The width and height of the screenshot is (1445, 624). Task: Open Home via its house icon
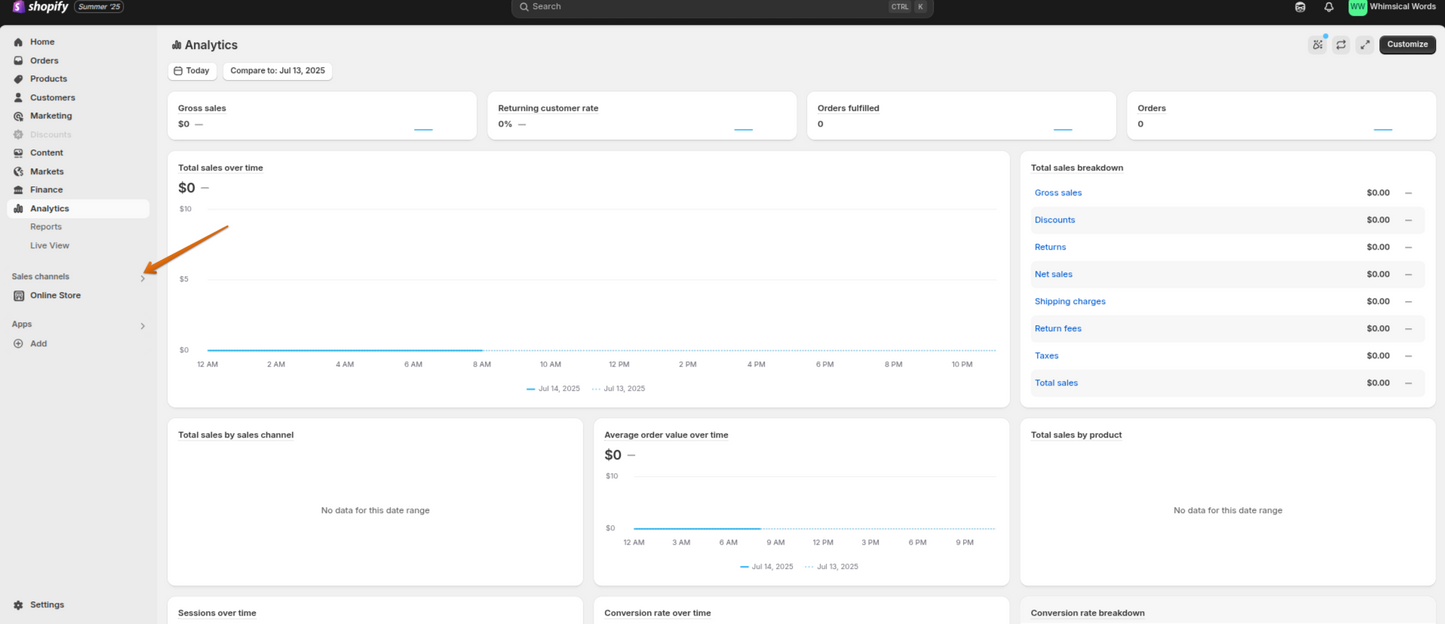[18, 42]
